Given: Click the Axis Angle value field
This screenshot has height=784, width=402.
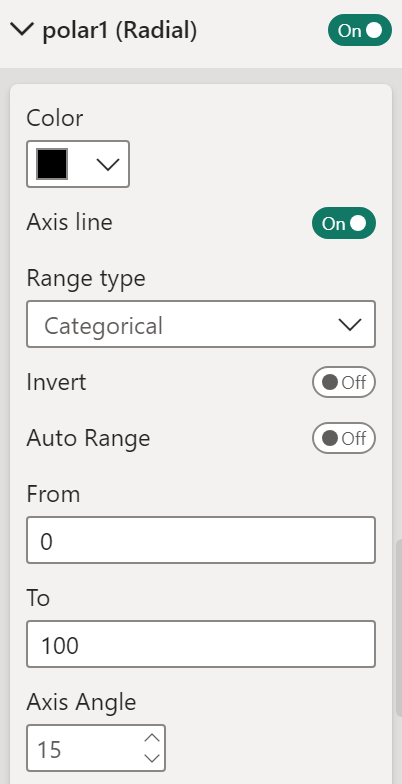Looking at the screenshot, I should (85, 748).
